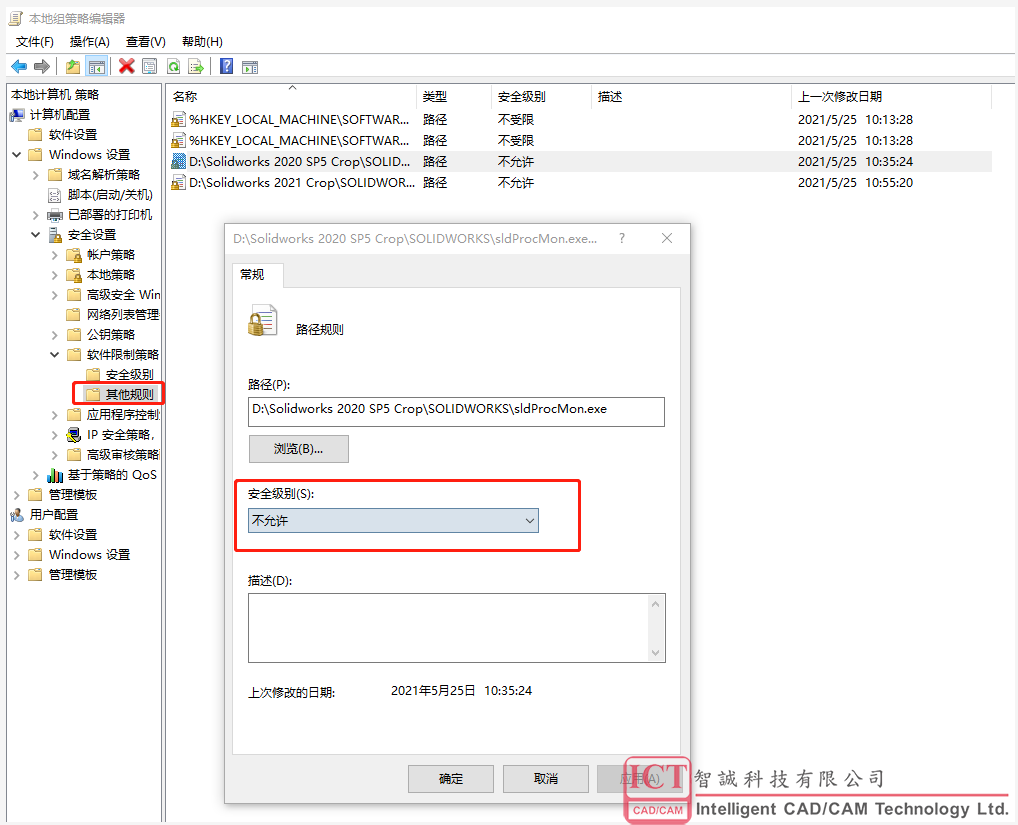Collapse the 软件限制策略 node
This screenshot has width=1018, height=825.
point(55,355)
